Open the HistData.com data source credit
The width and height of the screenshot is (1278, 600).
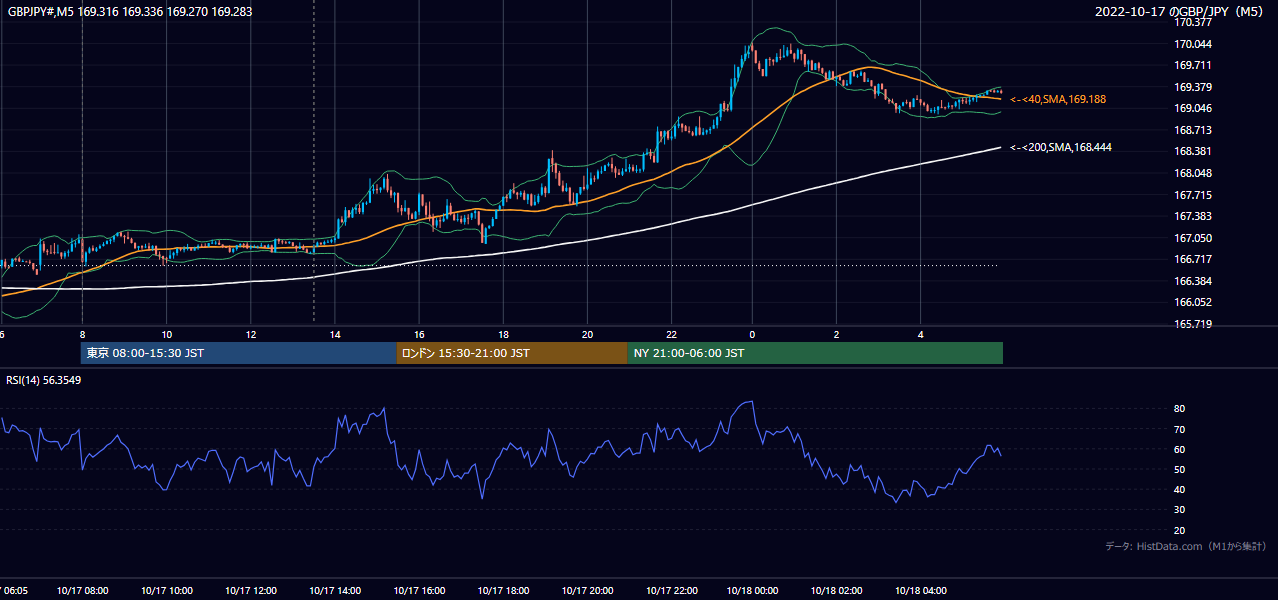[x=1186, y=547]
